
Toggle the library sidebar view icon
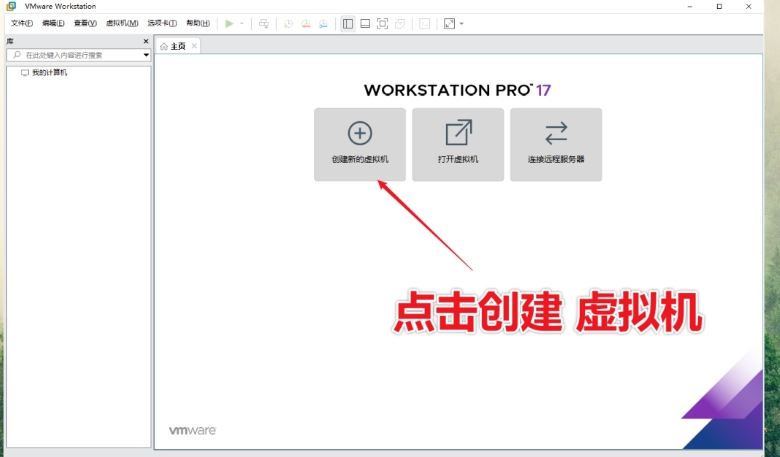tap(348, 23)
